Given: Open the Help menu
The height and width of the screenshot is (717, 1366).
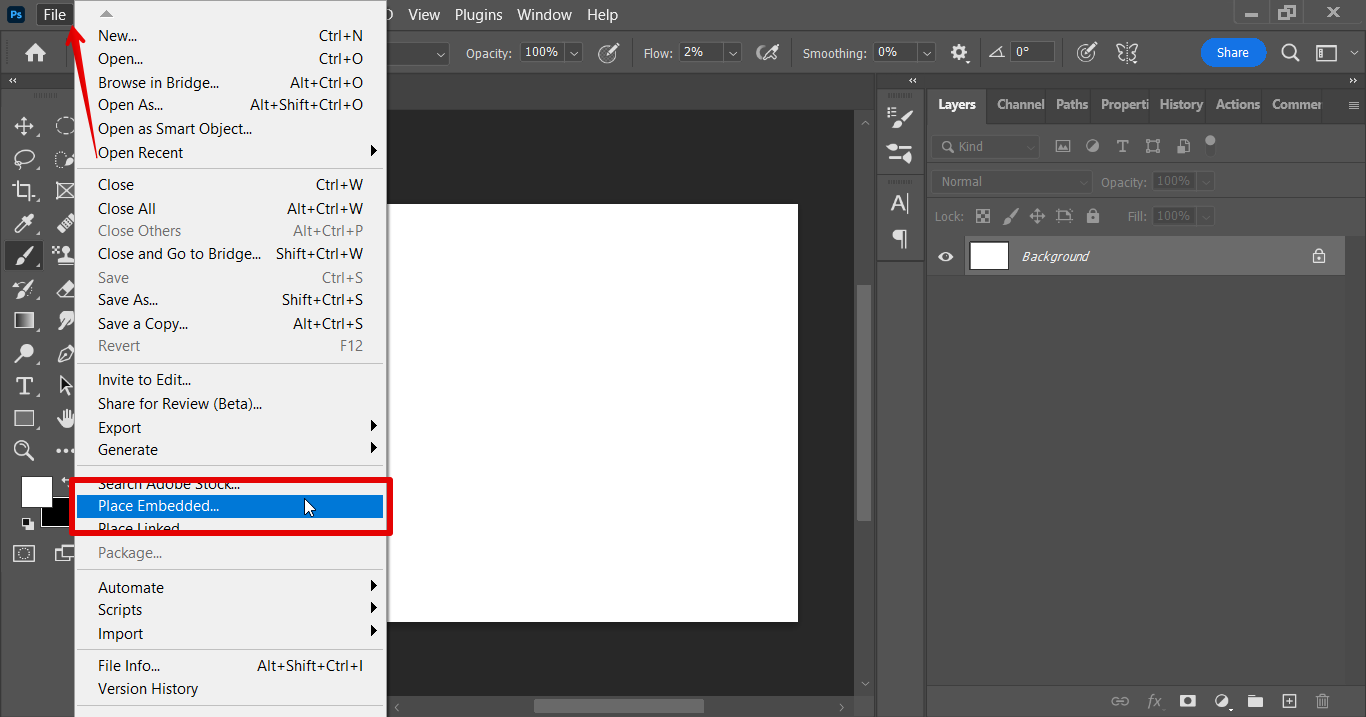Looking at the screenshot, I should 602,14.
